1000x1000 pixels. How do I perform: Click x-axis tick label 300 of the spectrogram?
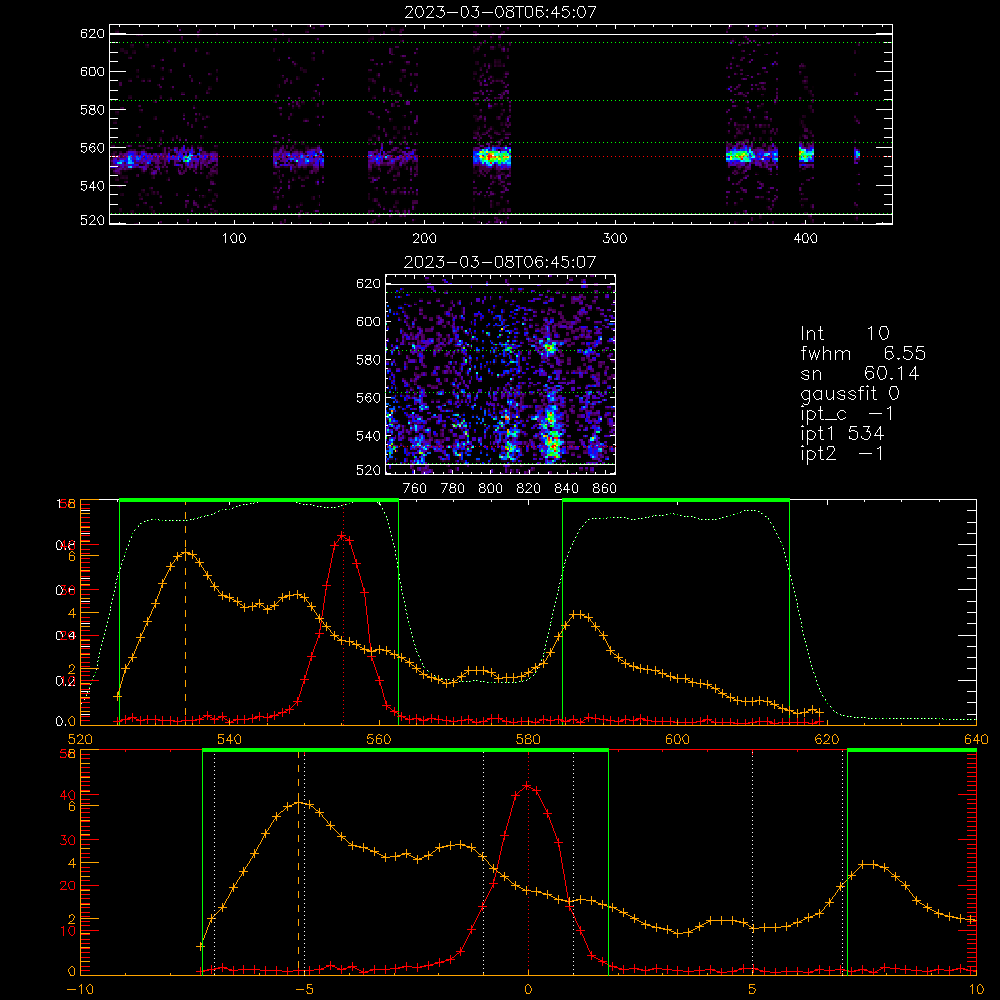[x=615, y=239]
